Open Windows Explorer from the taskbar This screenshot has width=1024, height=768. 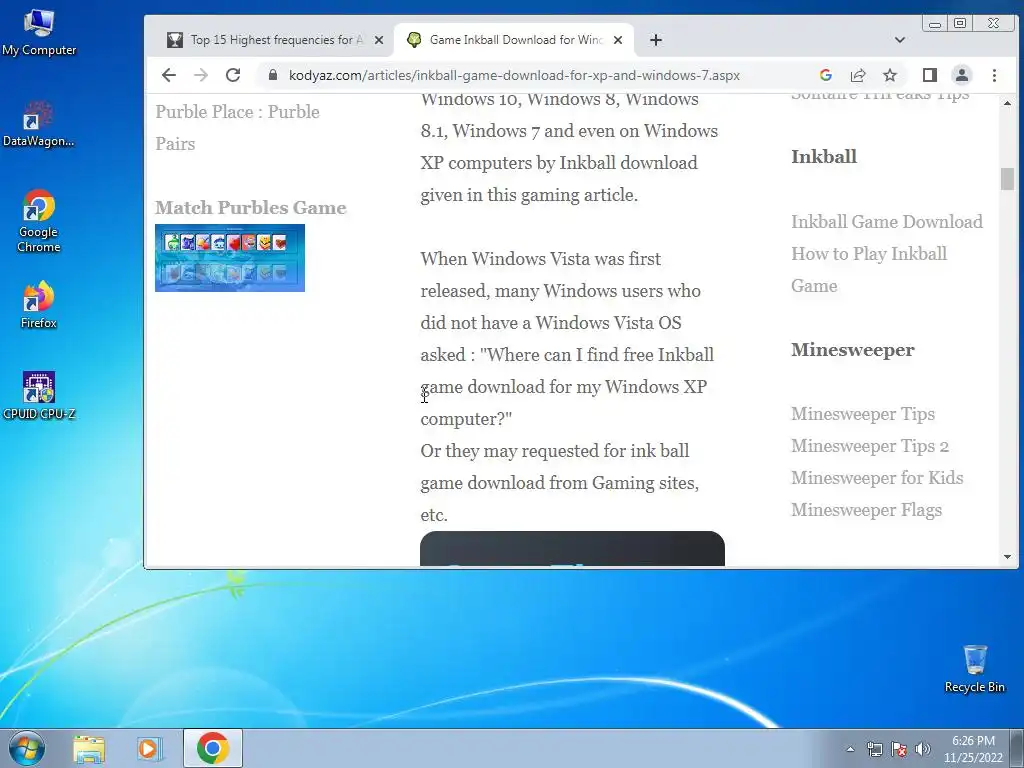pyautogui.click(x=89, y=749)
